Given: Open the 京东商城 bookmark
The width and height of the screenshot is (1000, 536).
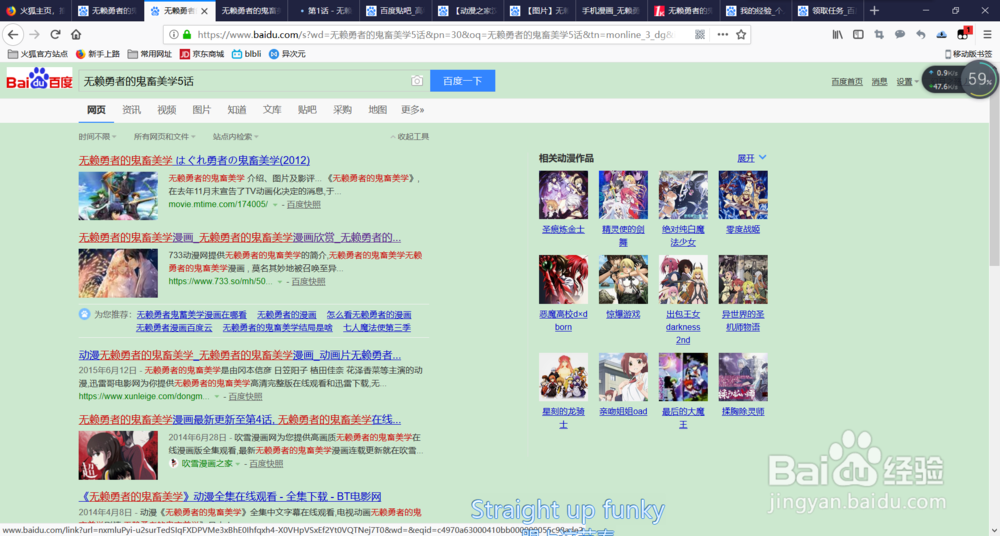Looking at the screenshot, I should pos(202,54).
